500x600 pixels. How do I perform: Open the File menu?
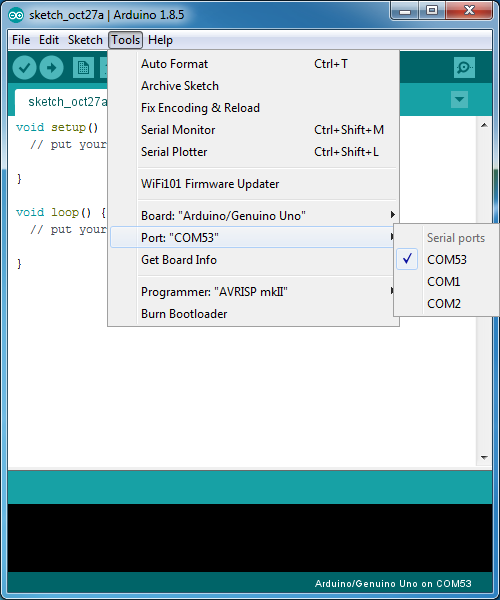pos(21,40)
